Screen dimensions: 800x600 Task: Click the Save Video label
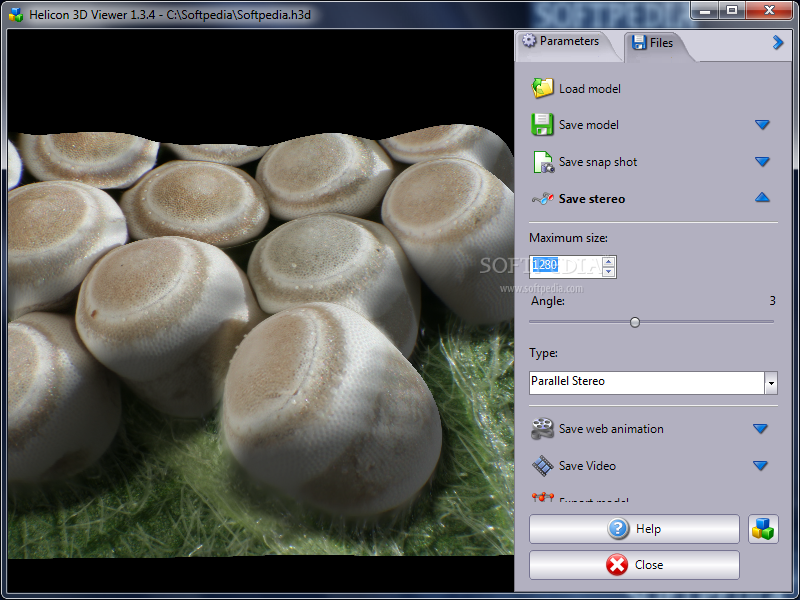[x=587, y=466]
